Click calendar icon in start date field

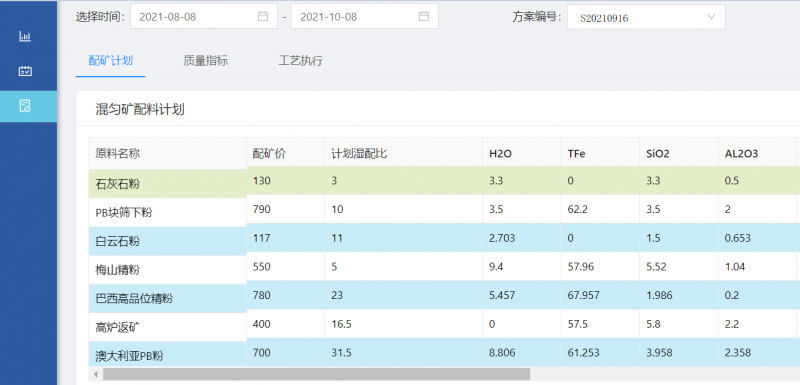[263, 16]
